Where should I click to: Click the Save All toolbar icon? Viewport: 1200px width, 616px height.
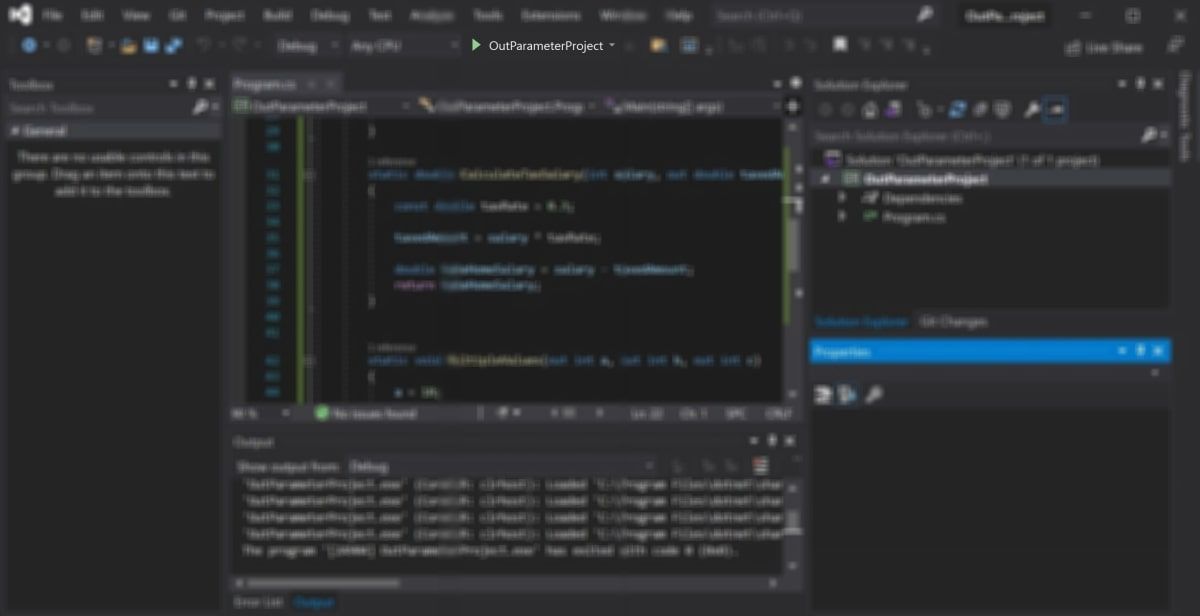click(x=174, y=46)
